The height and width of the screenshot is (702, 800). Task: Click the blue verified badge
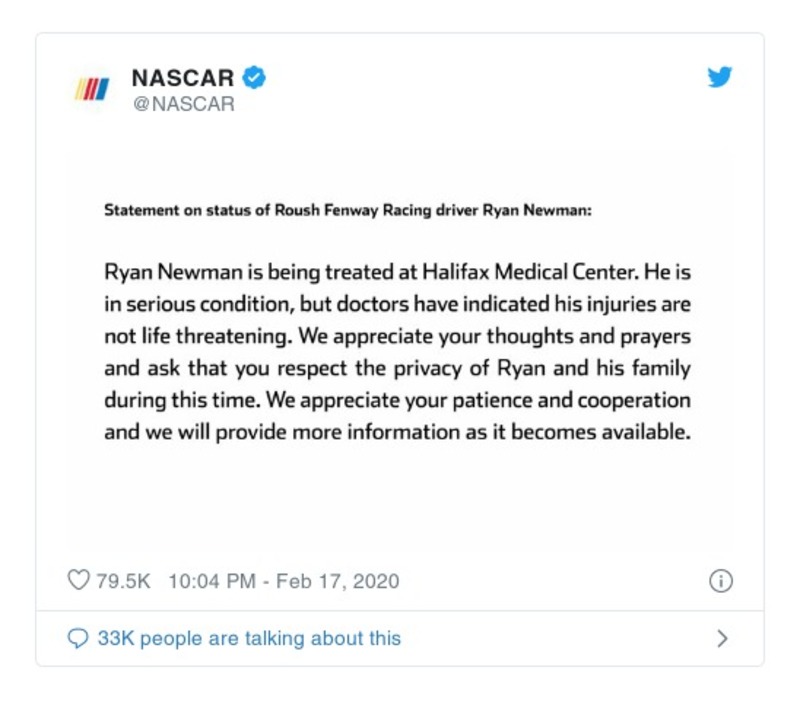[255, 77]
